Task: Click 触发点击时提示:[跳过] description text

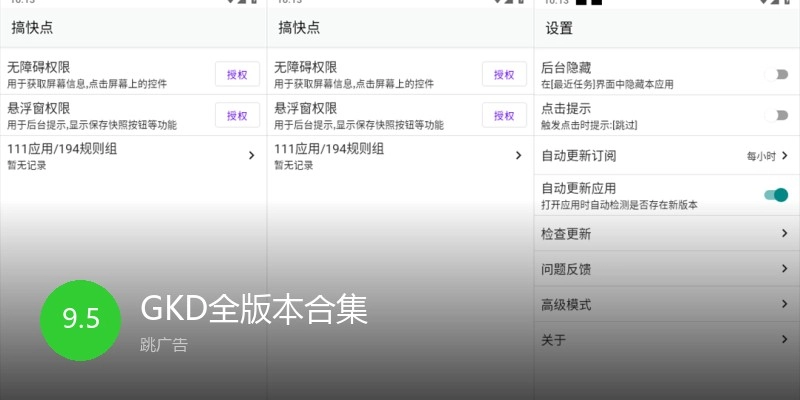Action: [x=589, y=125]
